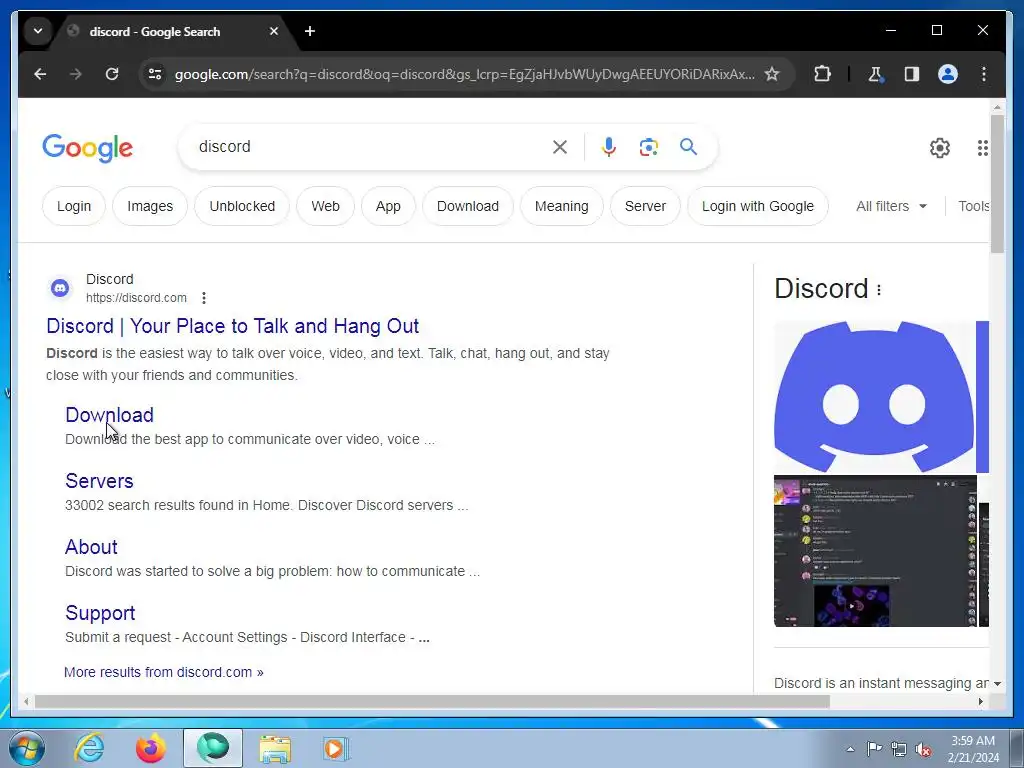Expand the Discord description arrow in panel
The image size is (1024, 768).
[x=997, y=684]
